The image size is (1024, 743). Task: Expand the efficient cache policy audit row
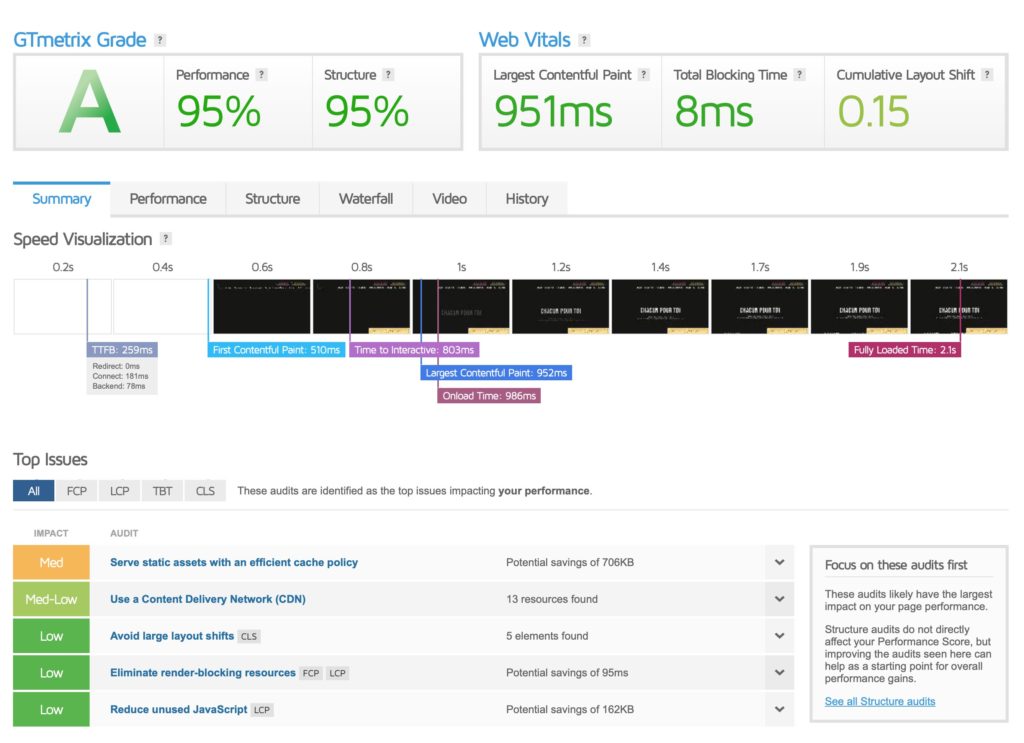[779, 563]
